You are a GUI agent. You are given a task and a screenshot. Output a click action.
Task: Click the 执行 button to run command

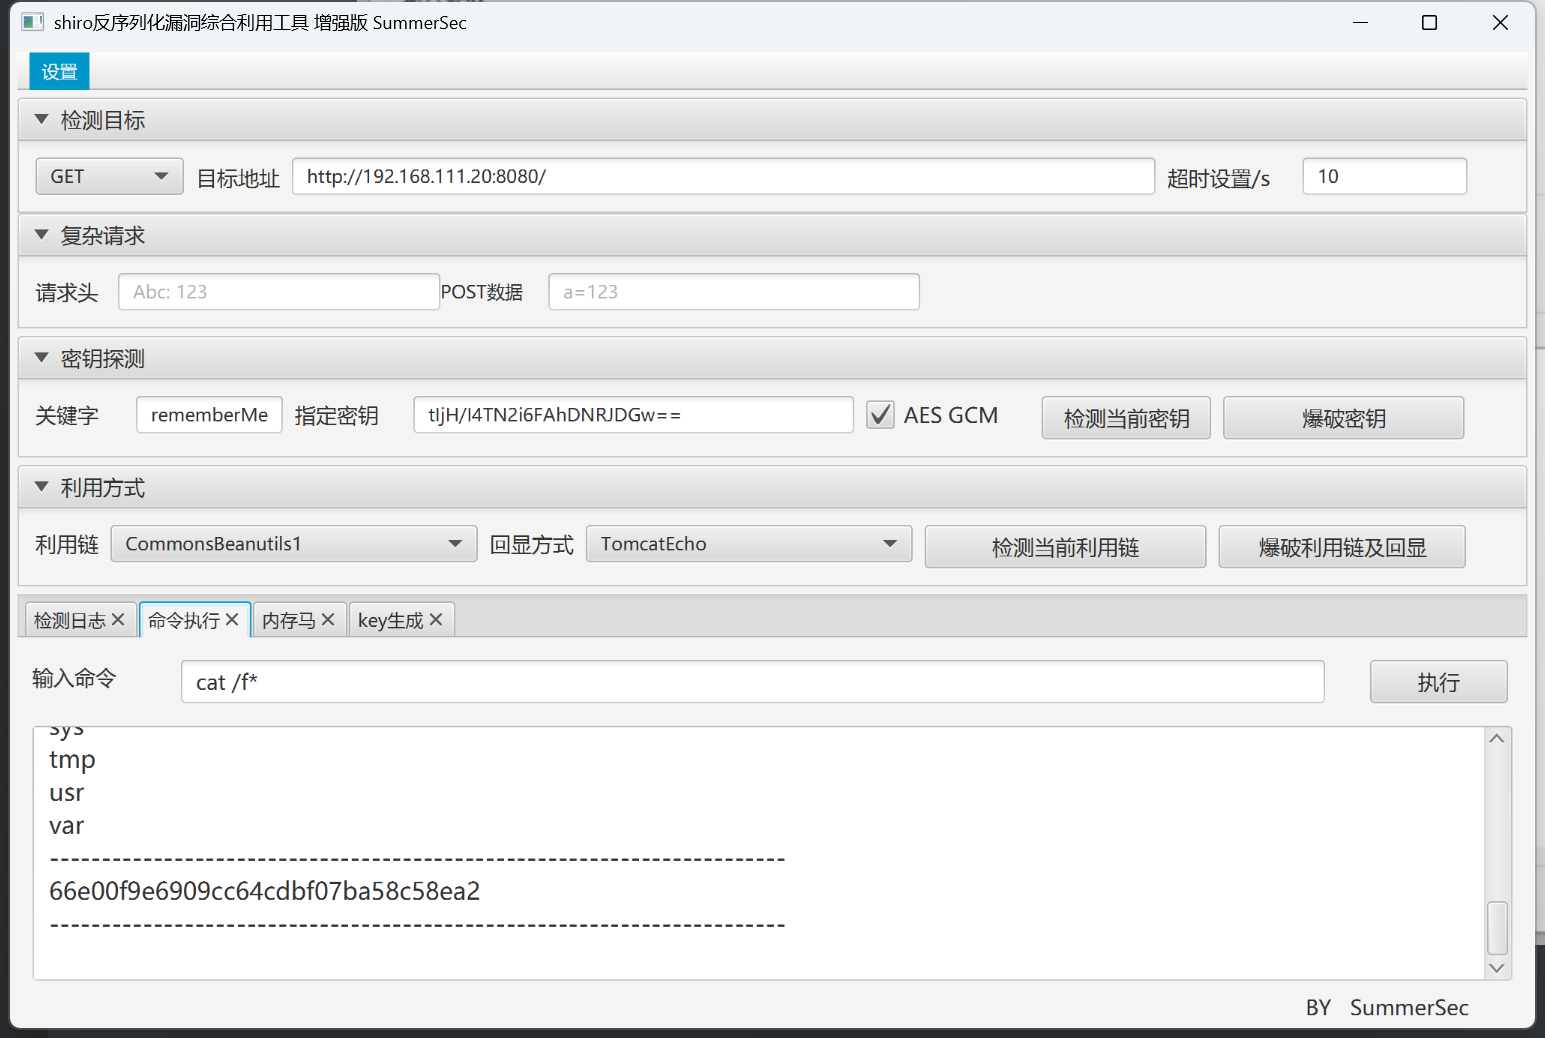(1438, 682)
